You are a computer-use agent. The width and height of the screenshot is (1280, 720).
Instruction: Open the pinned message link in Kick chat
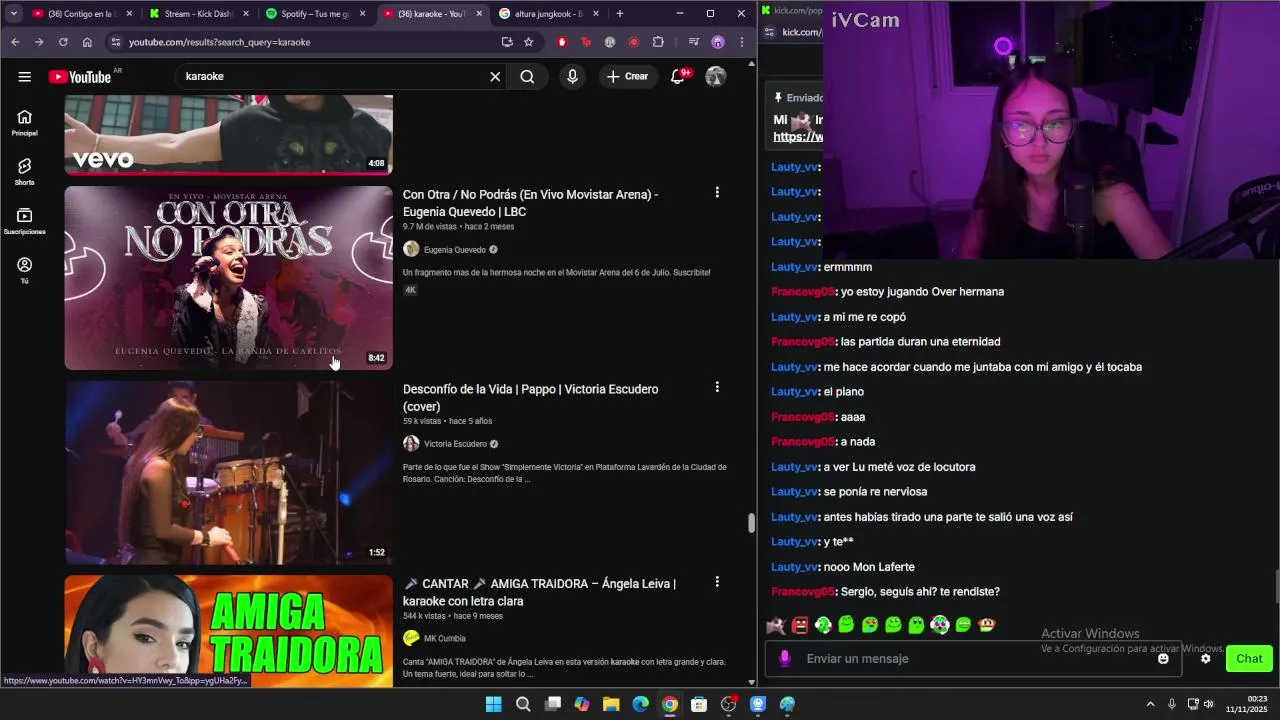pyautogui.click(x=798, y=137)
